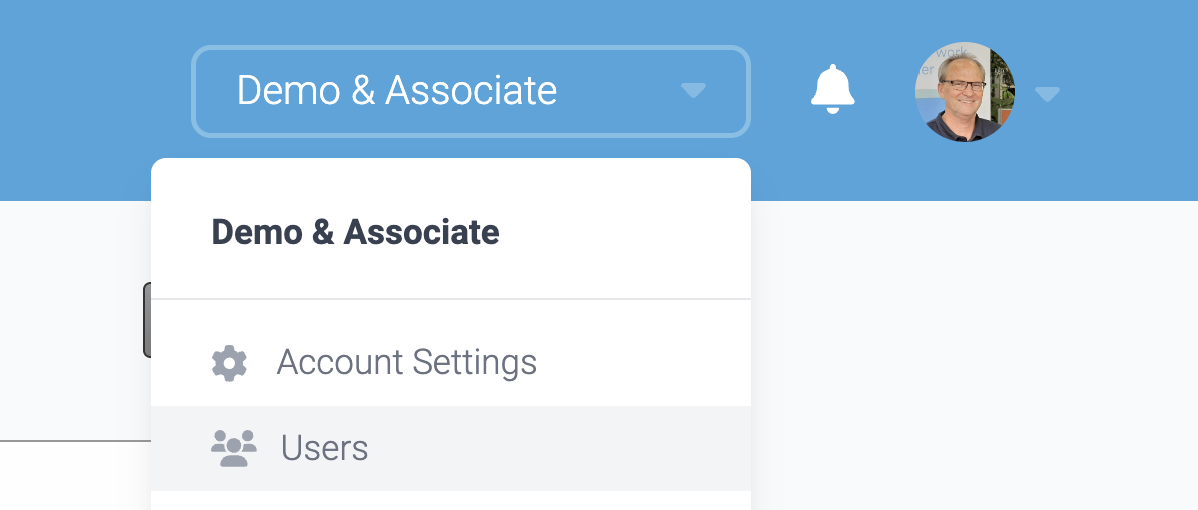This screenshot has width=1198, height=510.
Task: Click the blue header right of avatar arrow
Action: [x=1129, y=99]
